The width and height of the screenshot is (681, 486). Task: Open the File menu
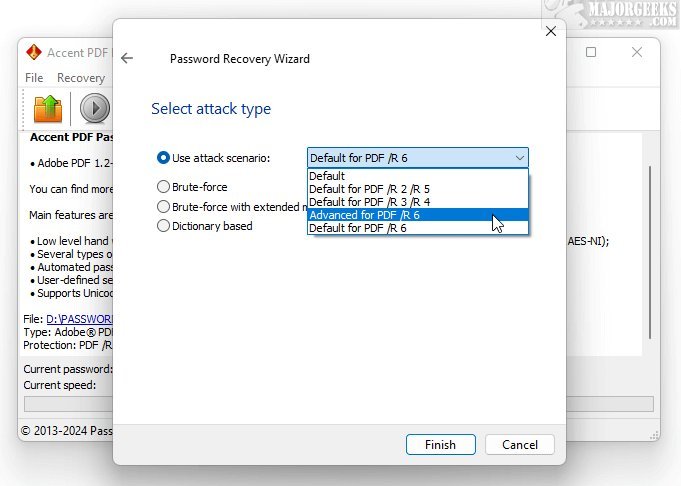click(x=34, y=78)
